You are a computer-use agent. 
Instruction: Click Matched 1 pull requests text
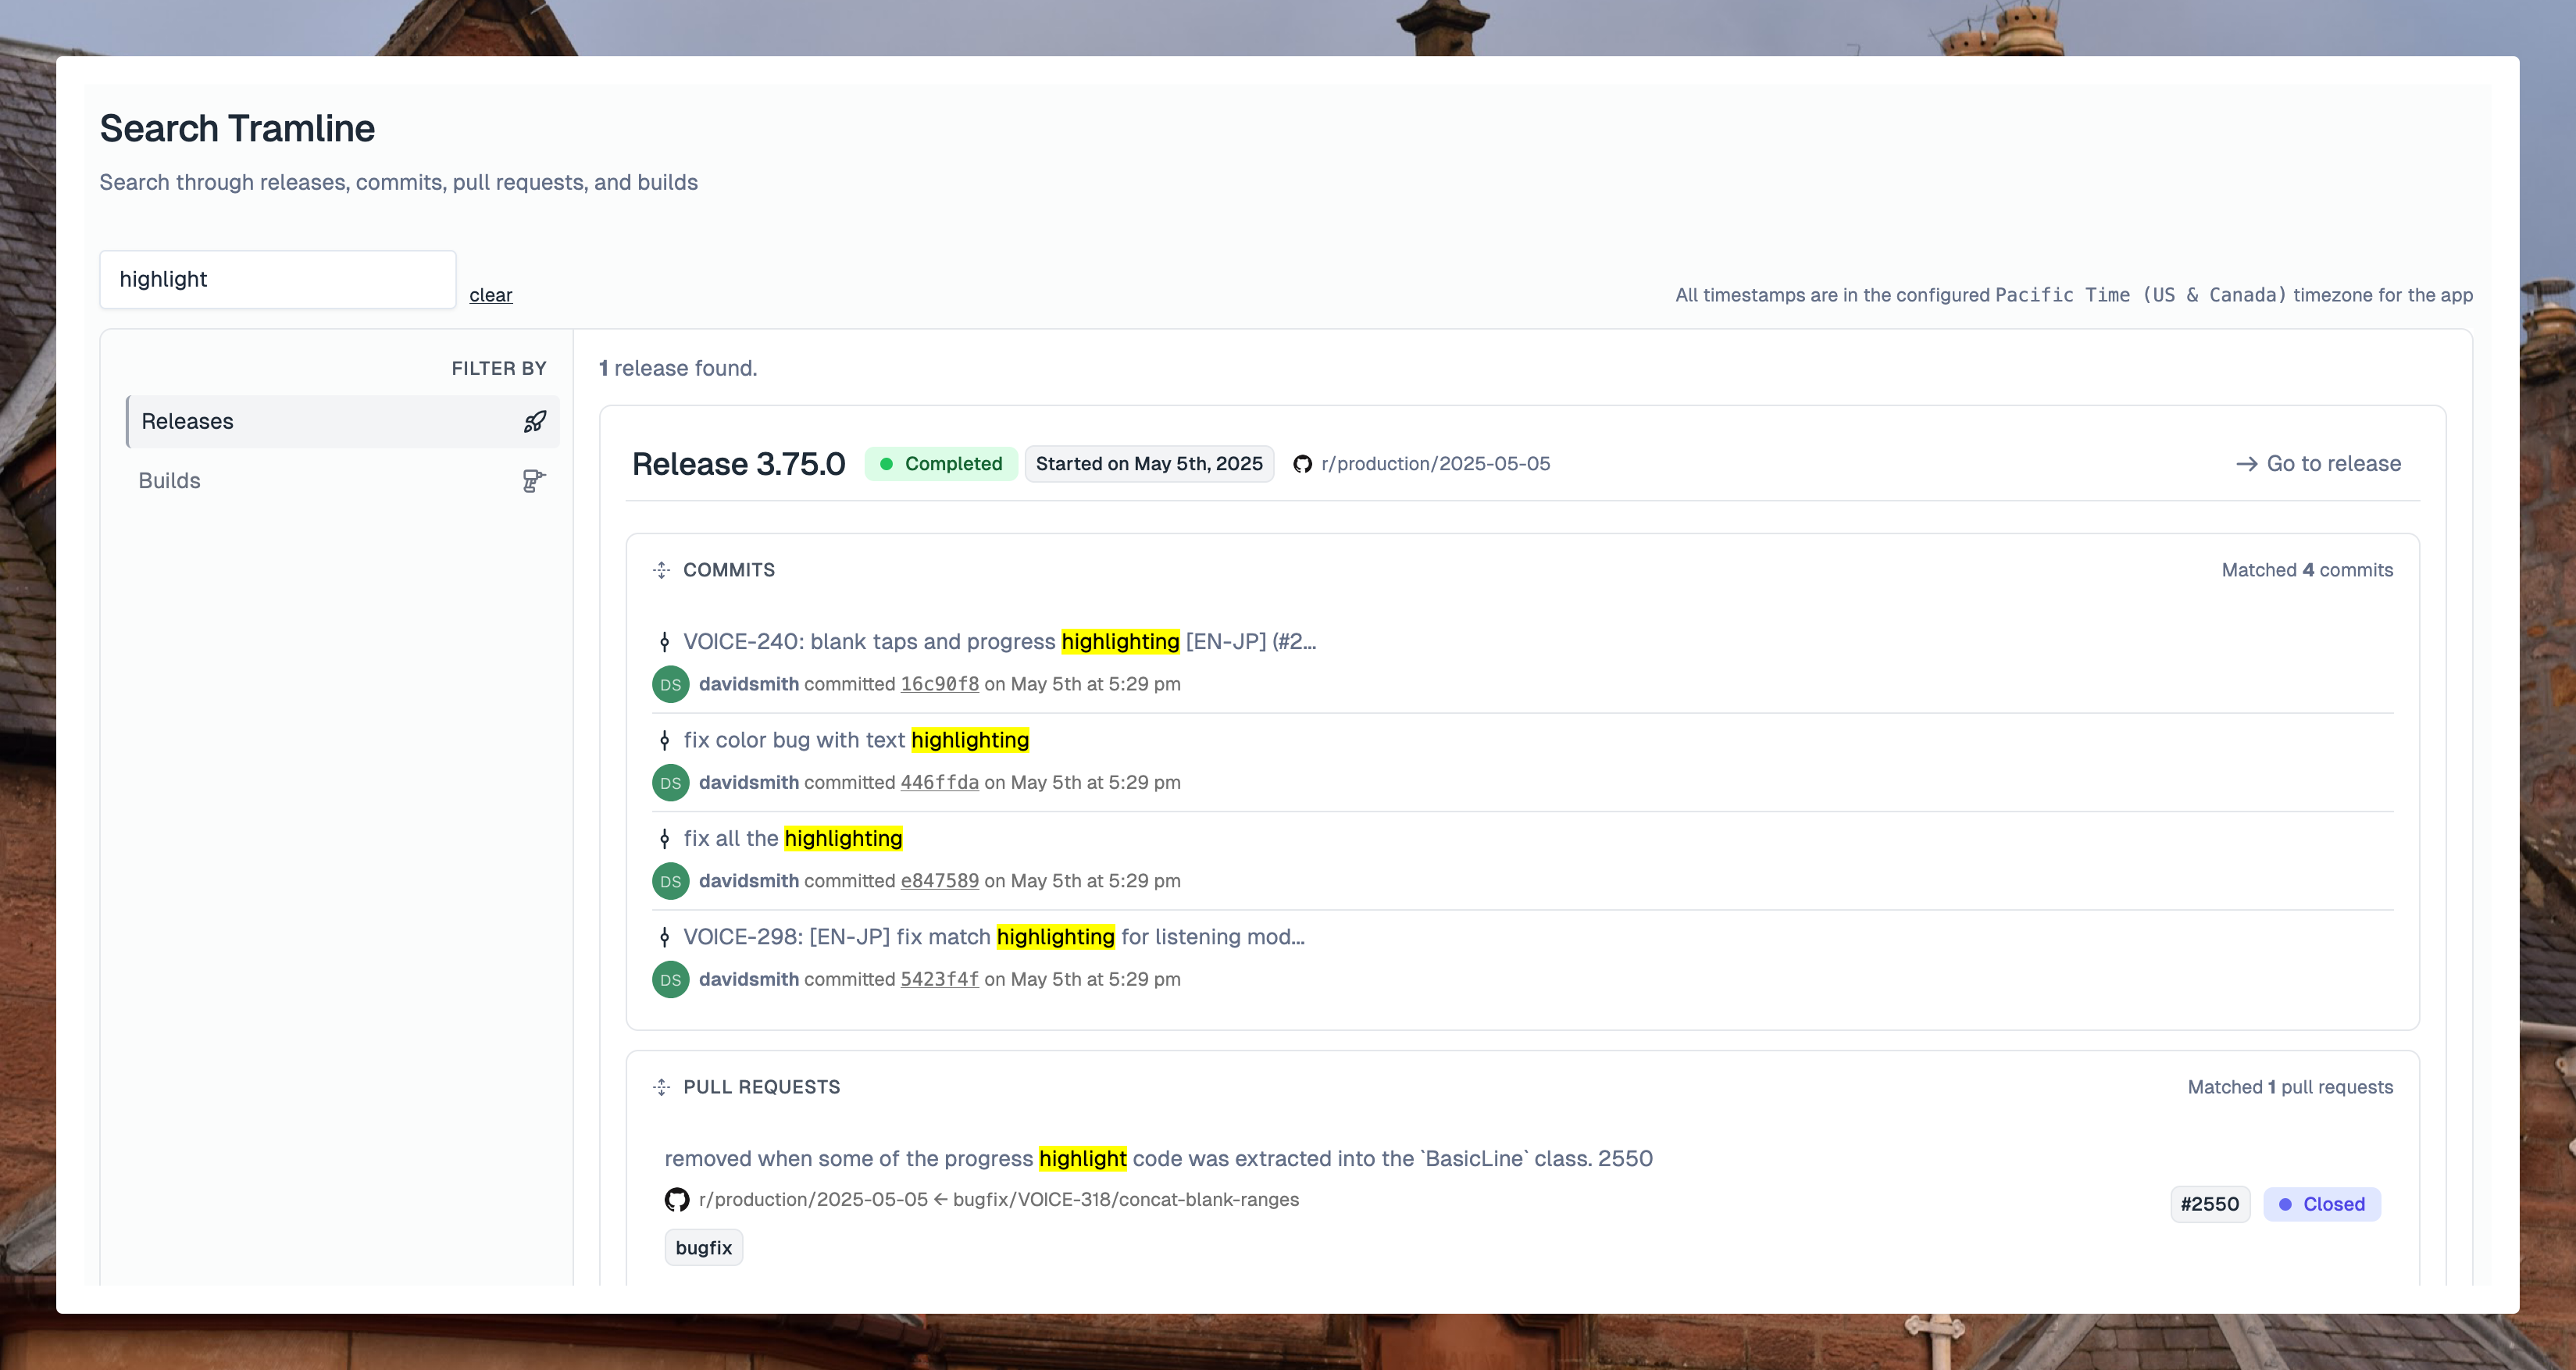pos(2290,1087)
